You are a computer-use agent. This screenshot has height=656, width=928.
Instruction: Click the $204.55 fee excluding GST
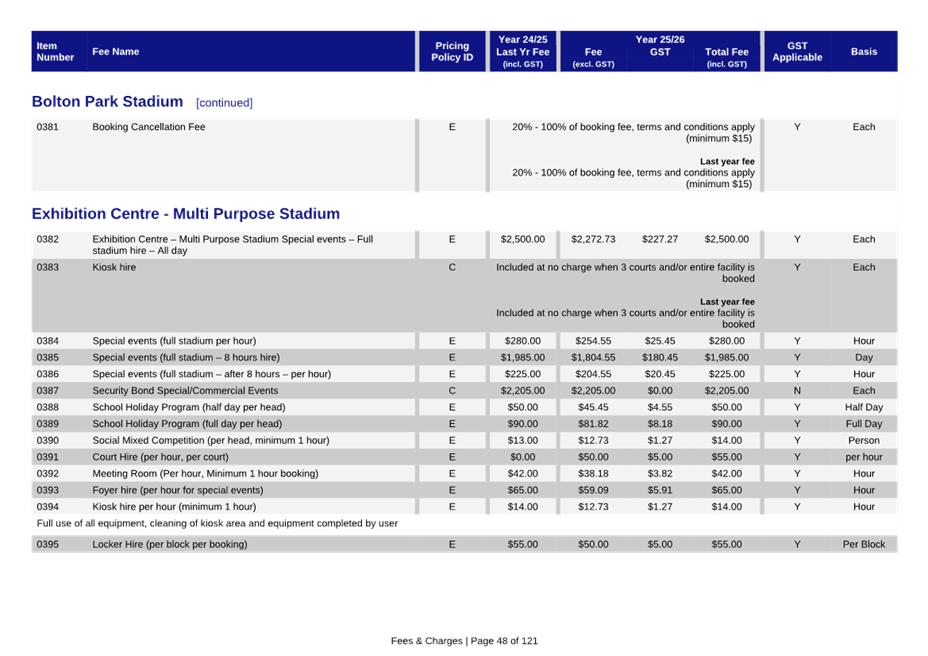tap(593, 374)
